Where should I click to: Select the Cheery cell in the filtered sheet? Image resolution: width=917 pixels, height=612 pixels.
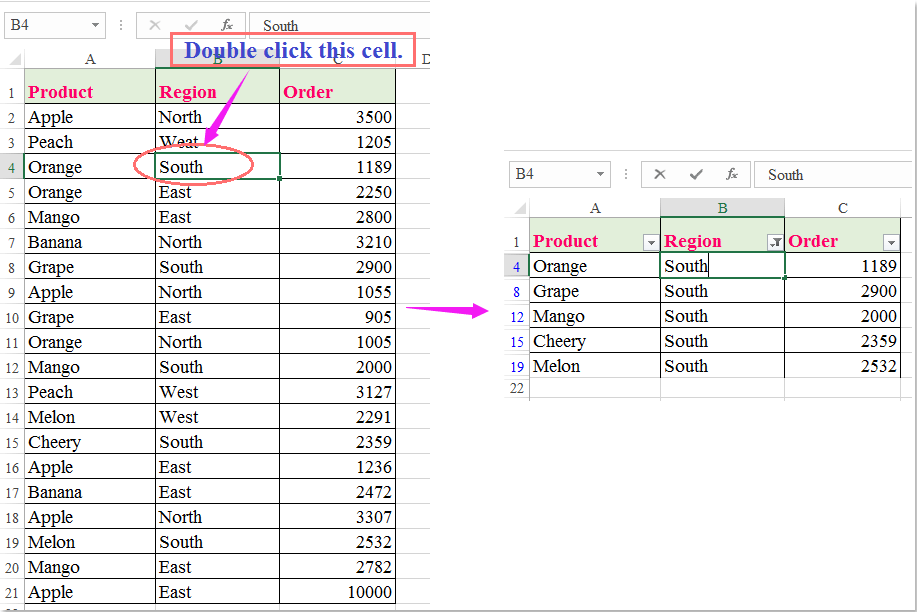click(x=594, y=341)
